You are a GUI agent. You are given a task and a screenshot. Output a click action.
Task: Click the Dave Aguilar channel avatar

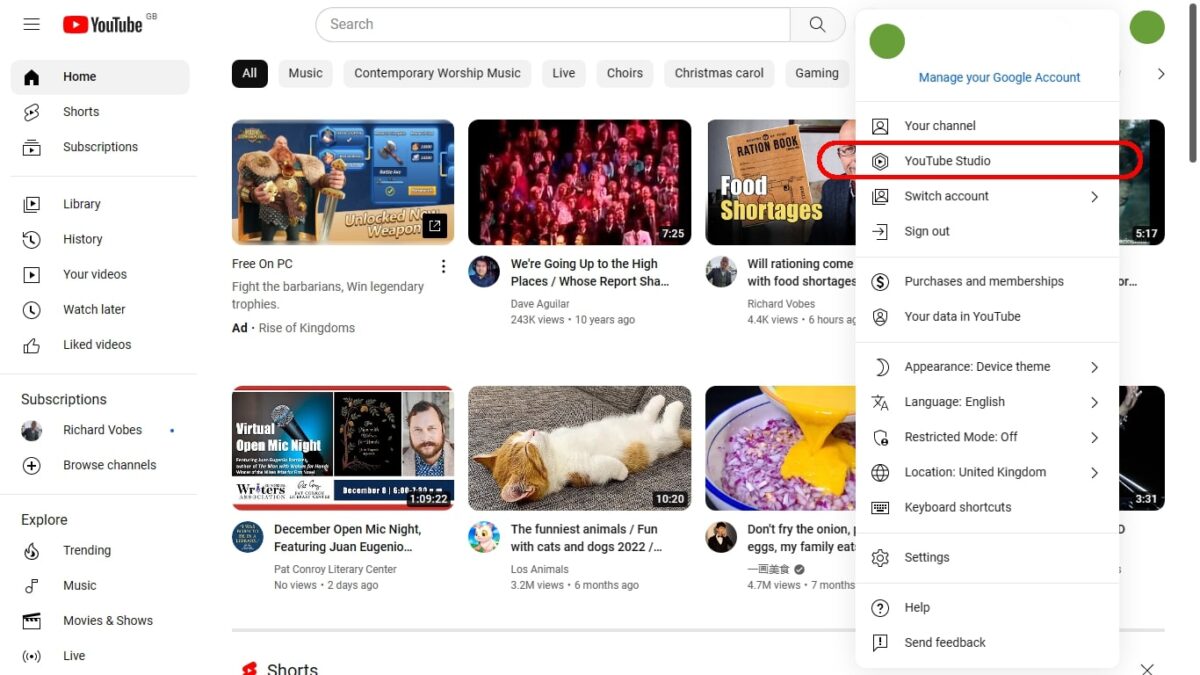click(x=484, y=271)
